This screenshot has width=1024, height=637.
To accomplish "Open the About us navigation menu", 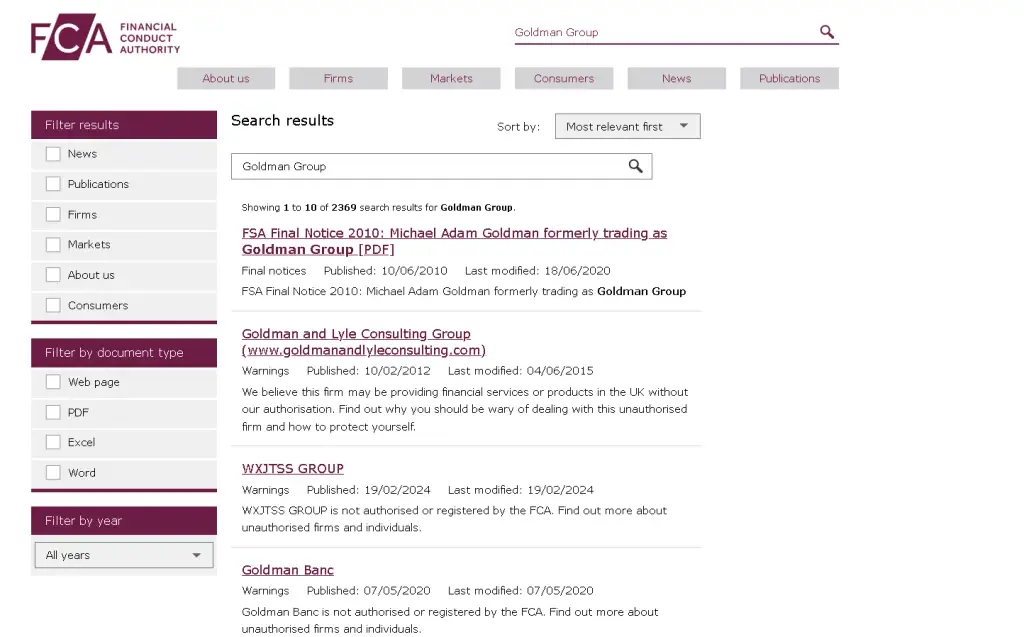I will point(226,78).
